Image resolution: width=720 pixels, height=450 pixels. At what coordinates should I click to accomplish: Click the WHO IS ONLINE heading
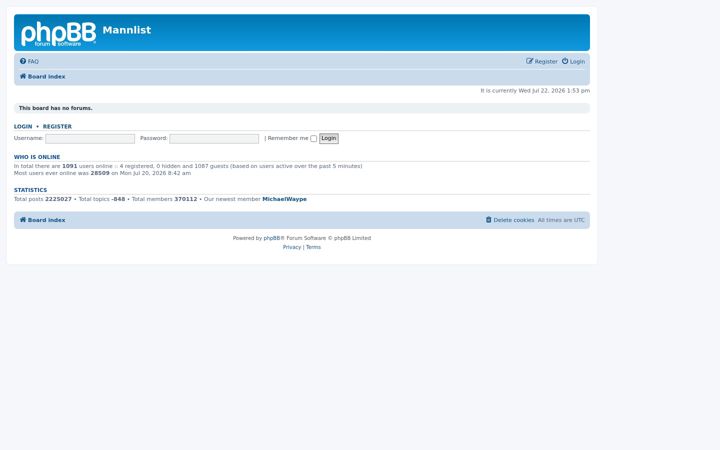pos(37,157)
